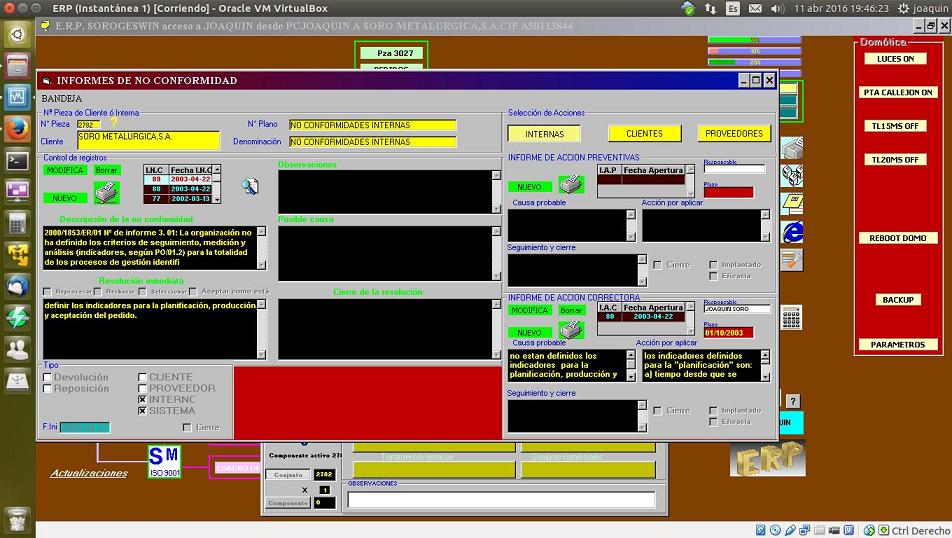The width and height of the screenshot is (952, 538).
Task: Click the printer icon in Control de registros
Action: tap(107, 192)
